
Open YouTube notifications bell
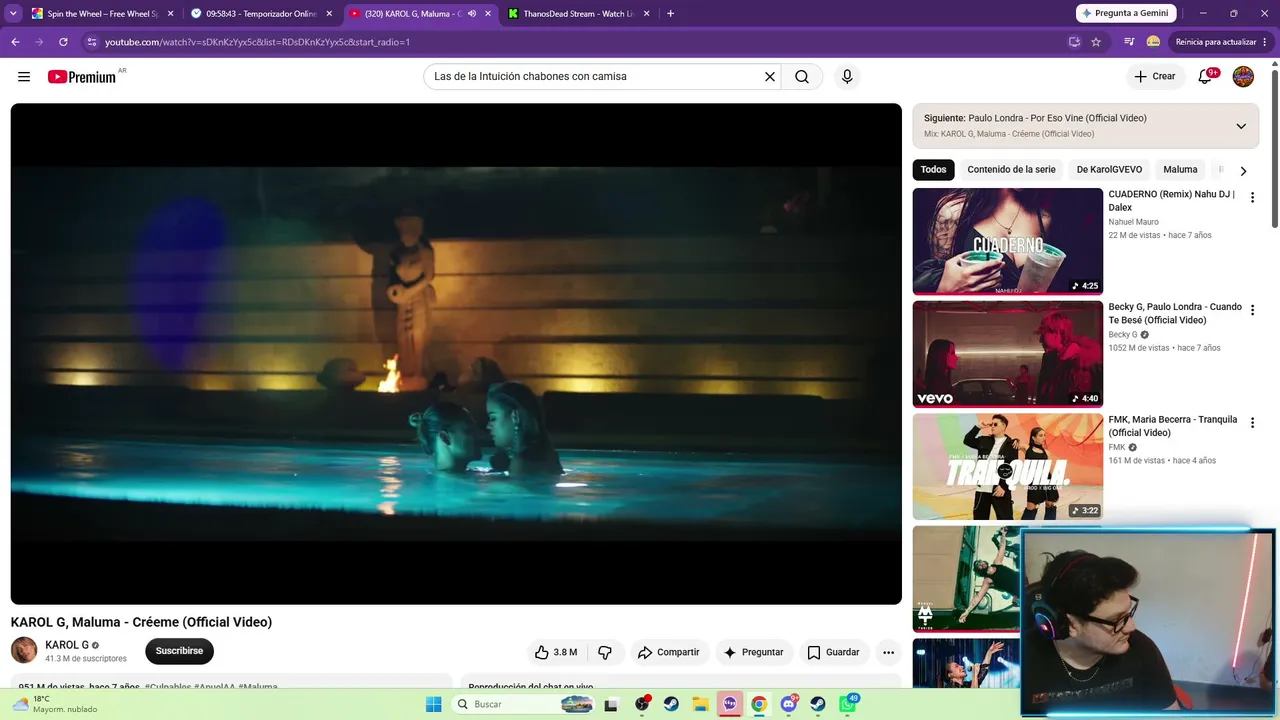tap(1205, 77)
